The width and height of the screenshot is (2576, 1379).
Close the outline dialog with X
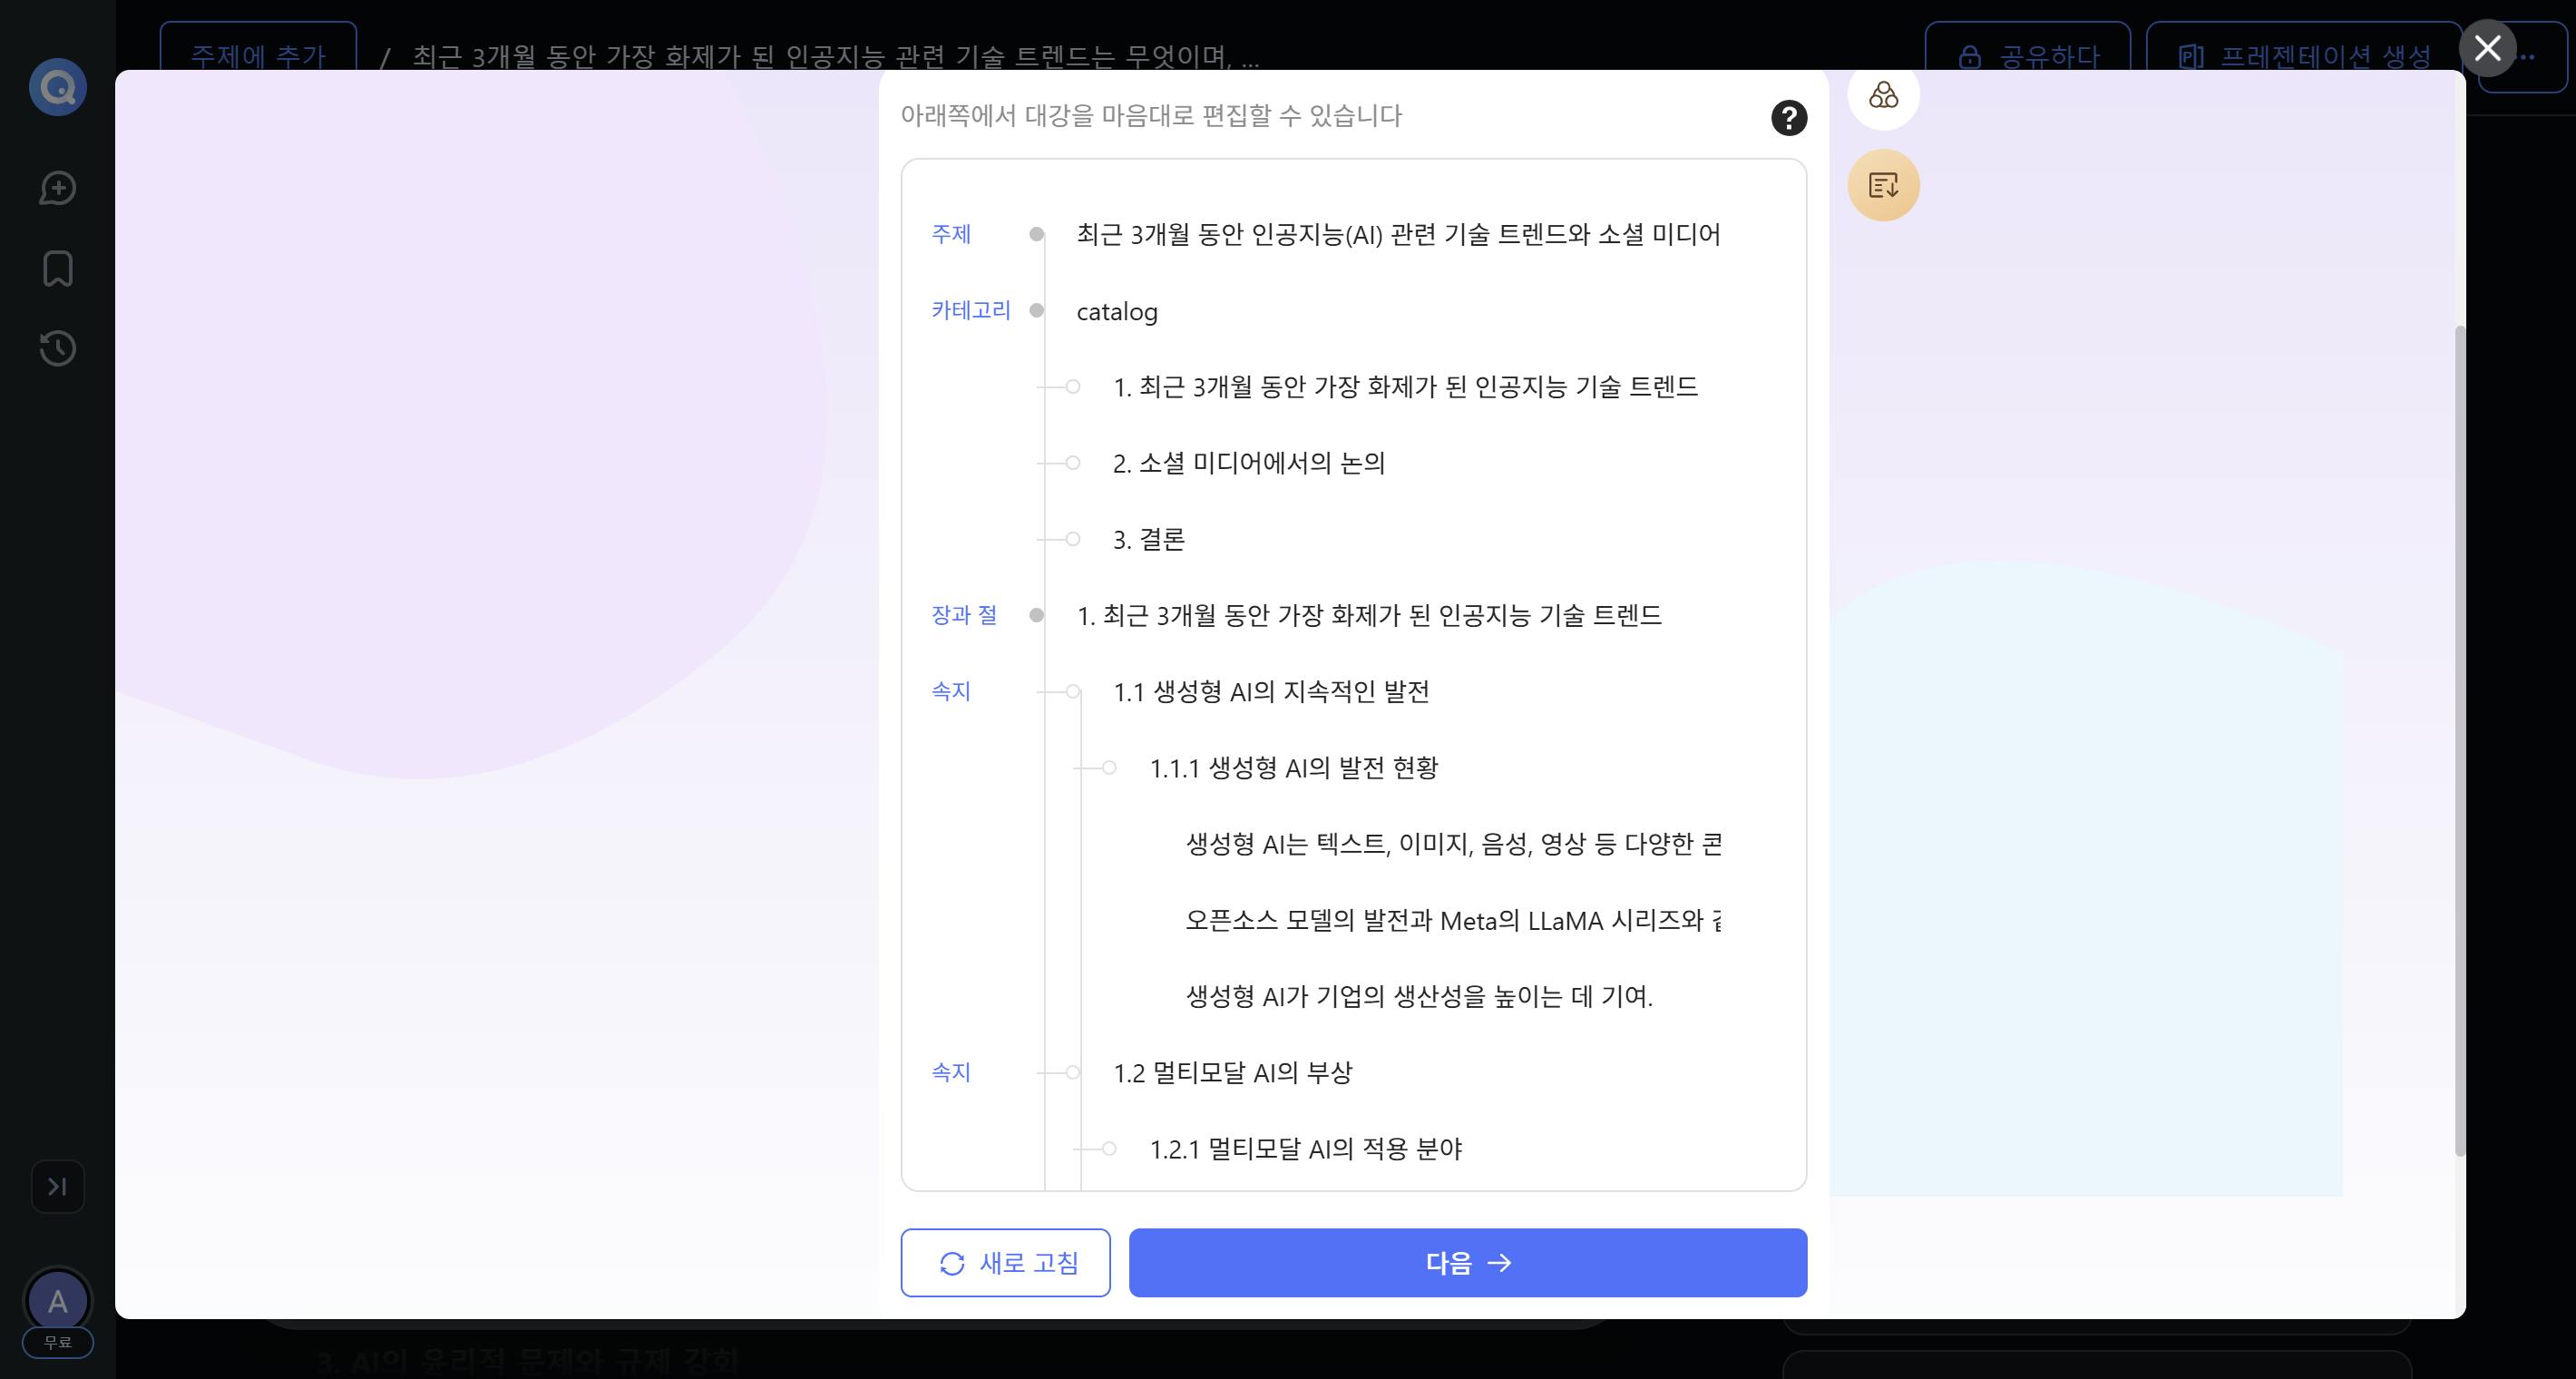click(2487, 48)
